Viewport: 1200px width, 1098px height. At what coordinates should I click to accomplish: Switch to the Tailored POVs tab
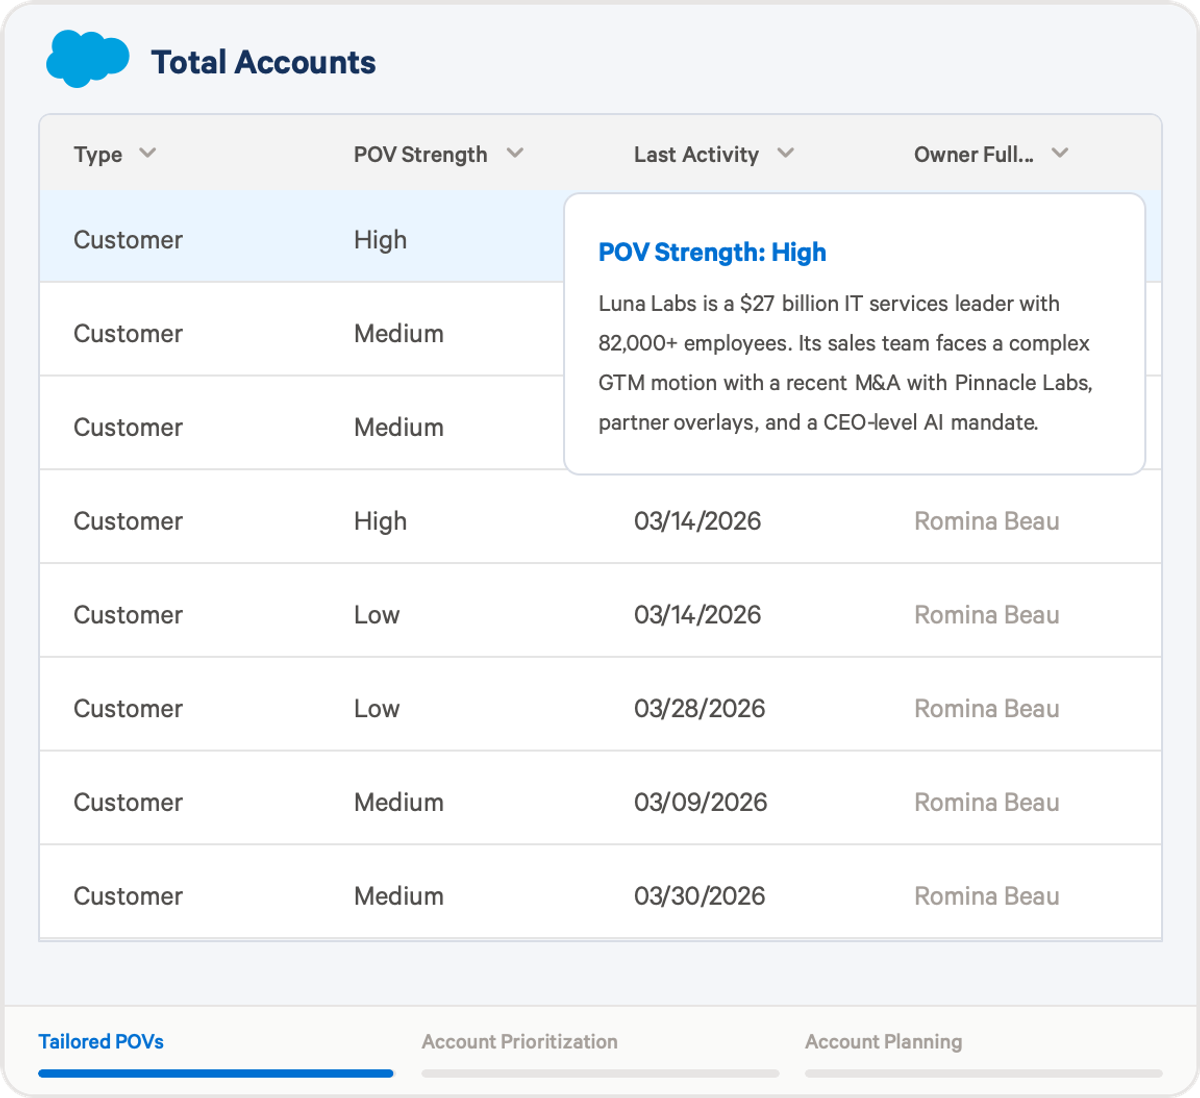tap(101, 1041)
